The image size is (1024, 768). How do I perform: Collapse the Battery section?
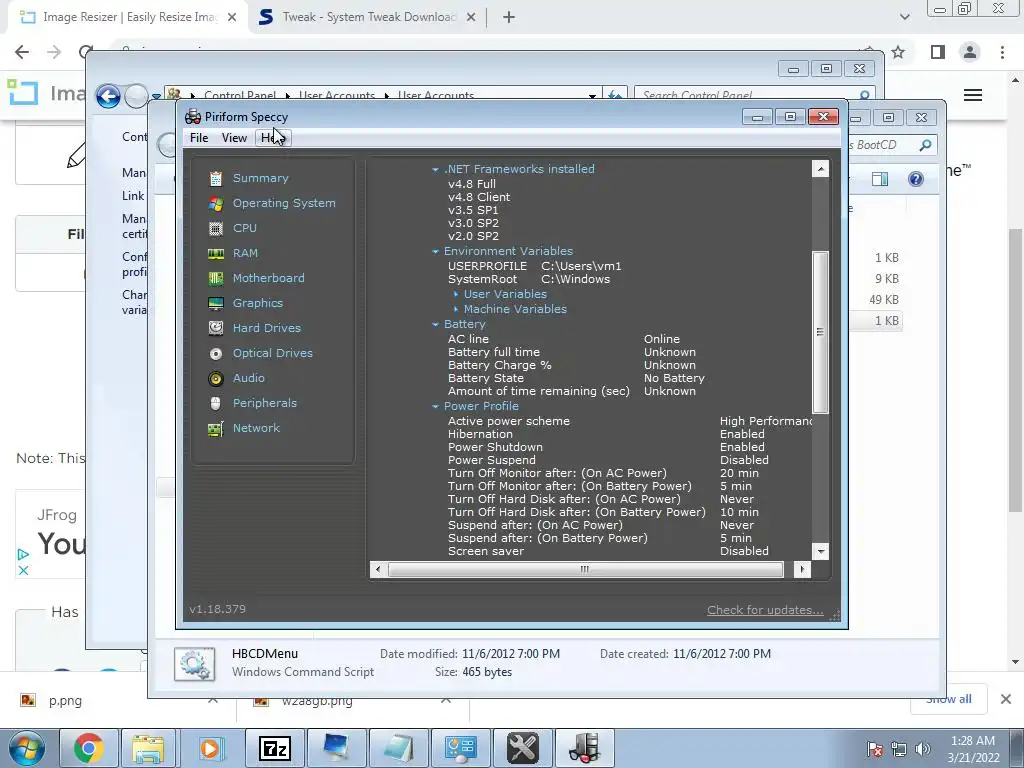point(435,325)
